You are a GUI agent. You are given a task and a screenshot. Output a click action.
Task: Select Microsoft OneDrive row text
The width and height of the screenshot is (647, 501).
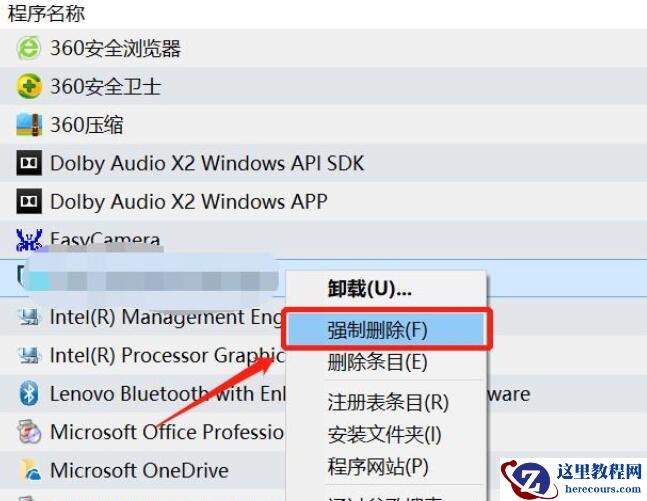coord(139,470)
